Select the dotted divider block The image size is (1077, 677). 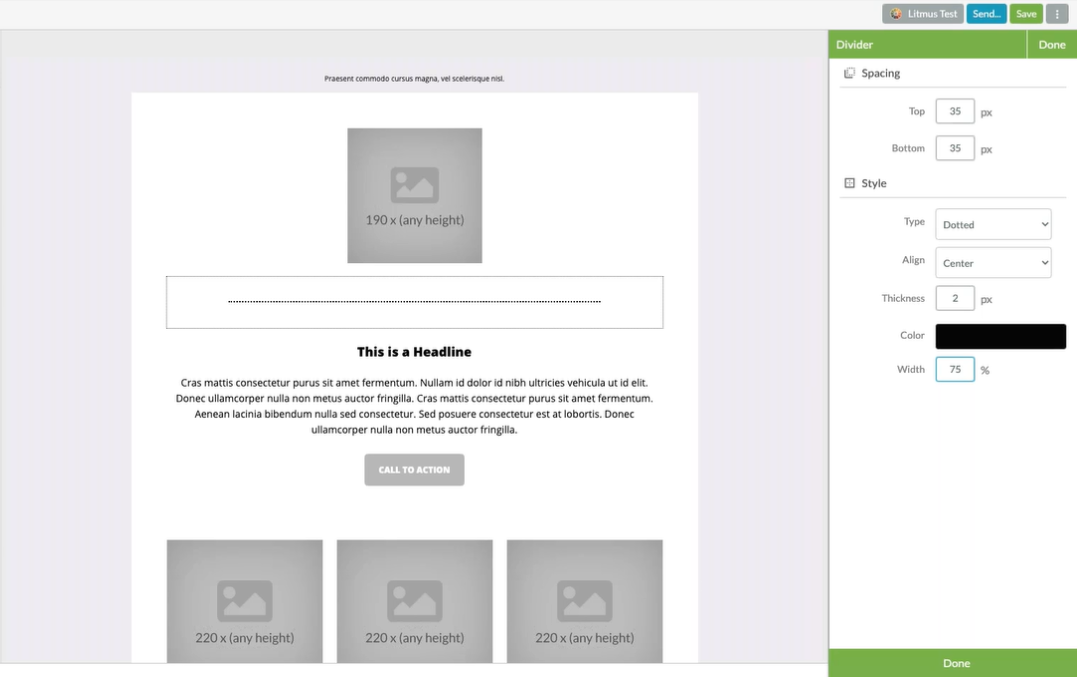click(414, 302)
